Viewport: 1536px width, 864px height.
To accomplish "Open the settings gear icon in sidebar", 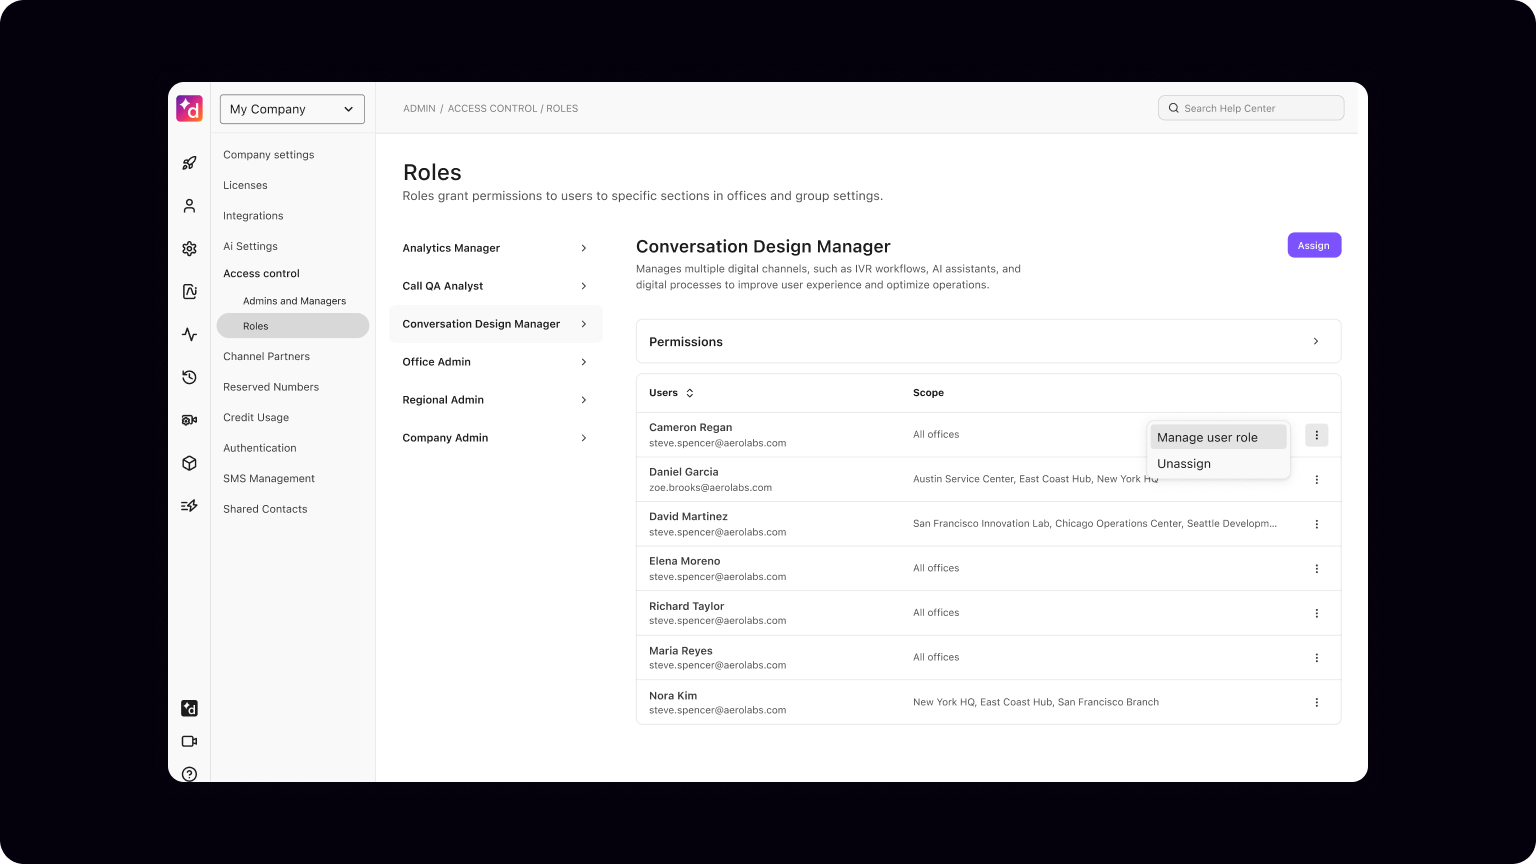I will pos(189,248).
